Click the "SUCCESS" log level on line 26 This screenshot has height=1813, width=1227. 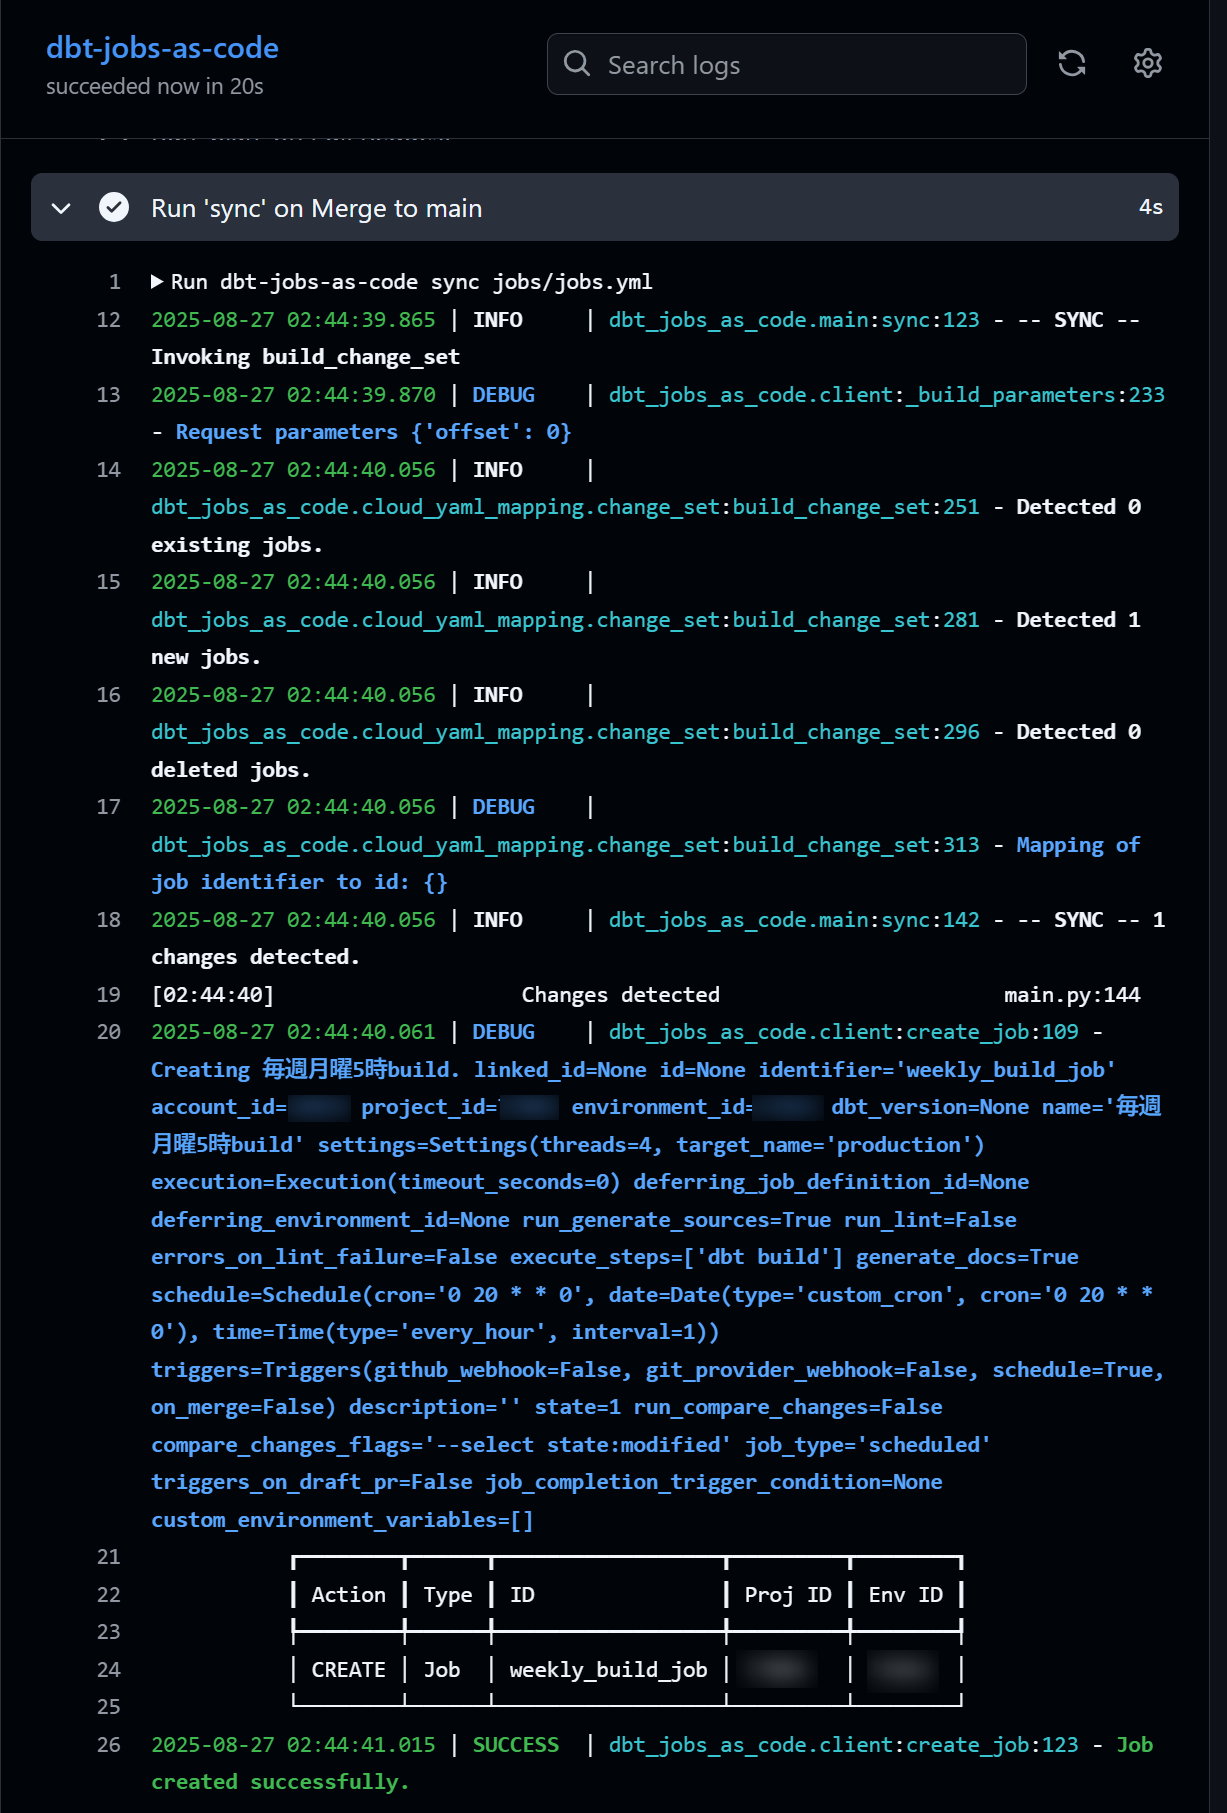pyautogui.click(x=516, y=1745)
